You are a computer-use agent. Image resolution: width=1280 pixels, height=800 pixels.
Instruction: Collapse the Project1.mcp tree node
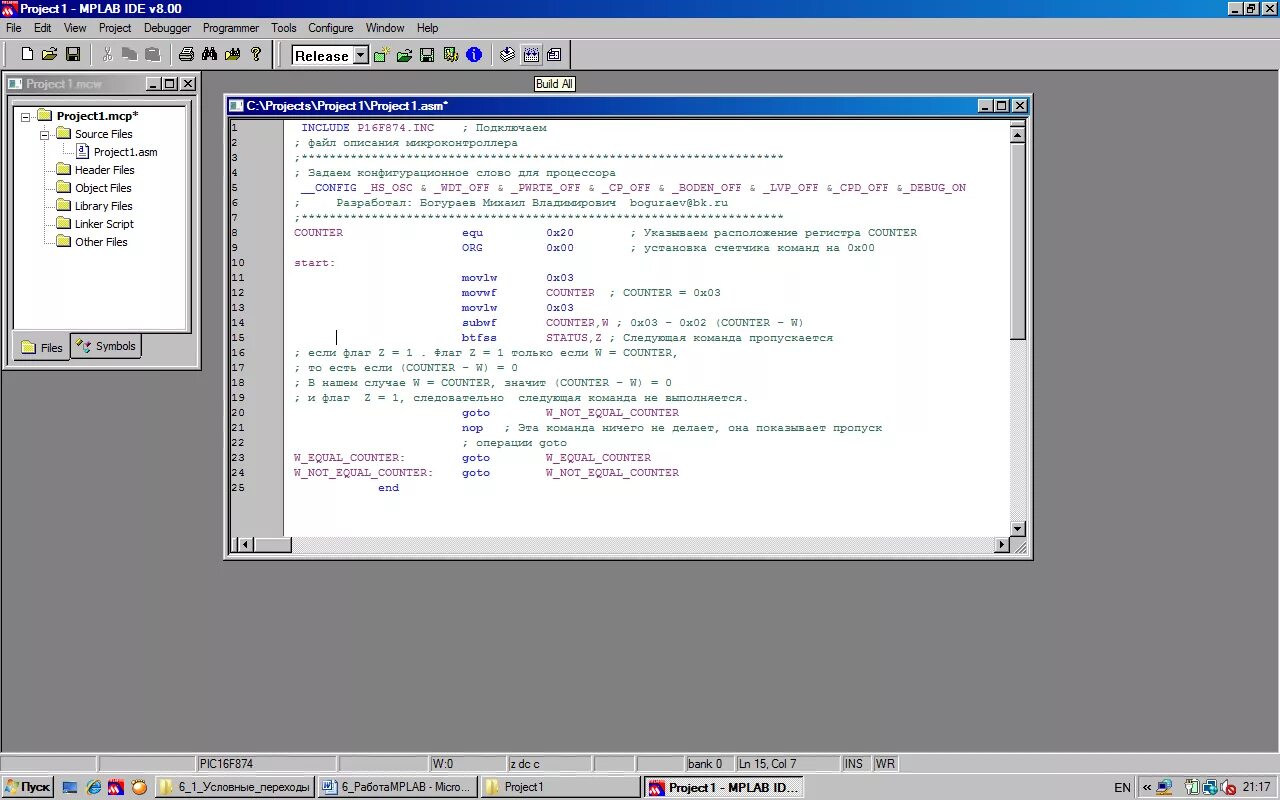point(27,116)
